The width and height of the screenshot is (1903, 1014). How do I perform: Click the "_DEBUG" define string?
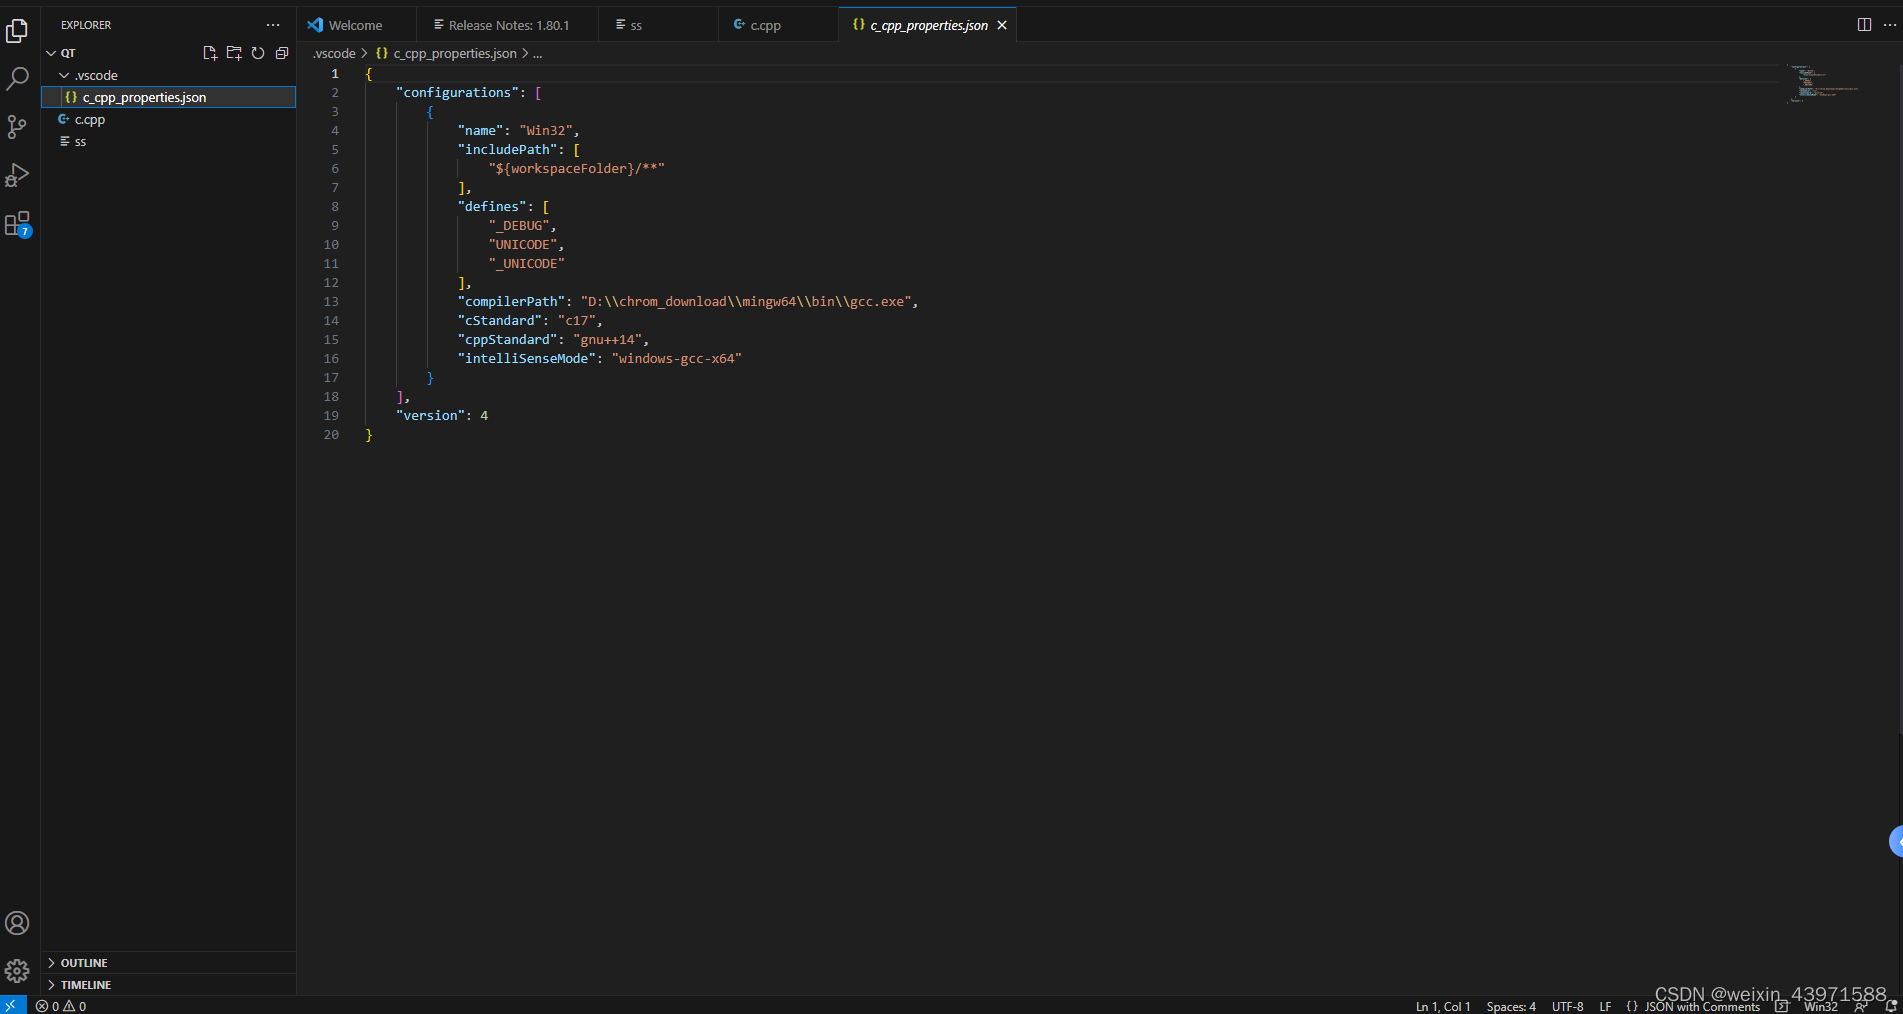[519, 225]
